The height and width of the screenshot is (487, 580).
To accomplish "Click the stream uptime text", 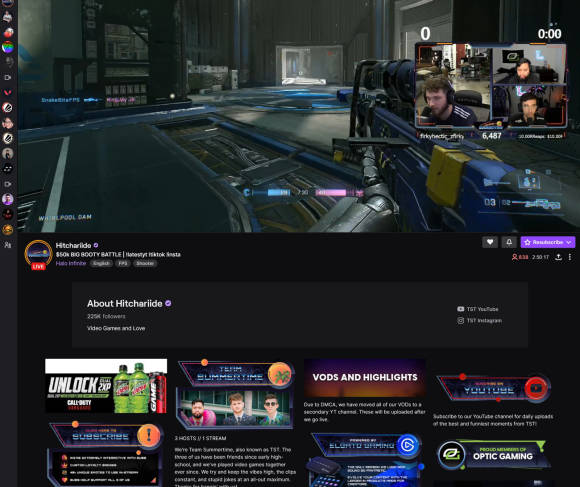I will click(540, 257).
